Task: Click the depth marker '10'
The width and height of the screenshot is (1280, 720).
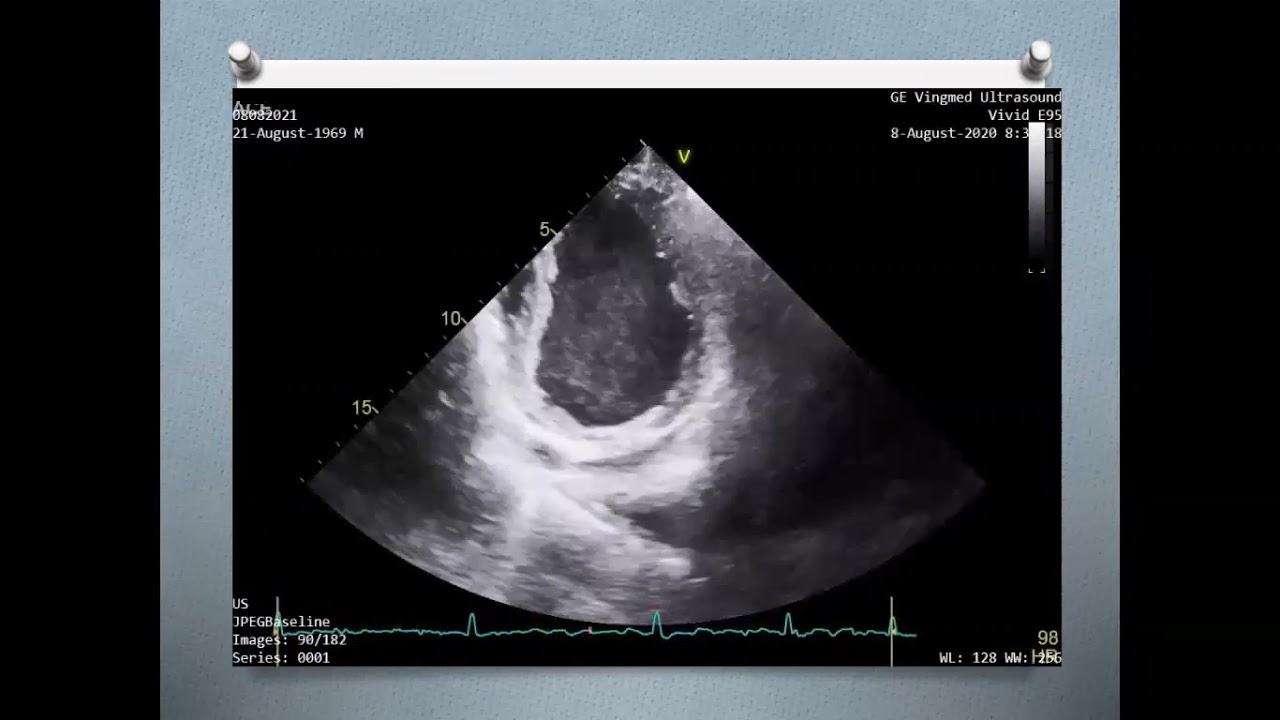Action: click(451, 319)
